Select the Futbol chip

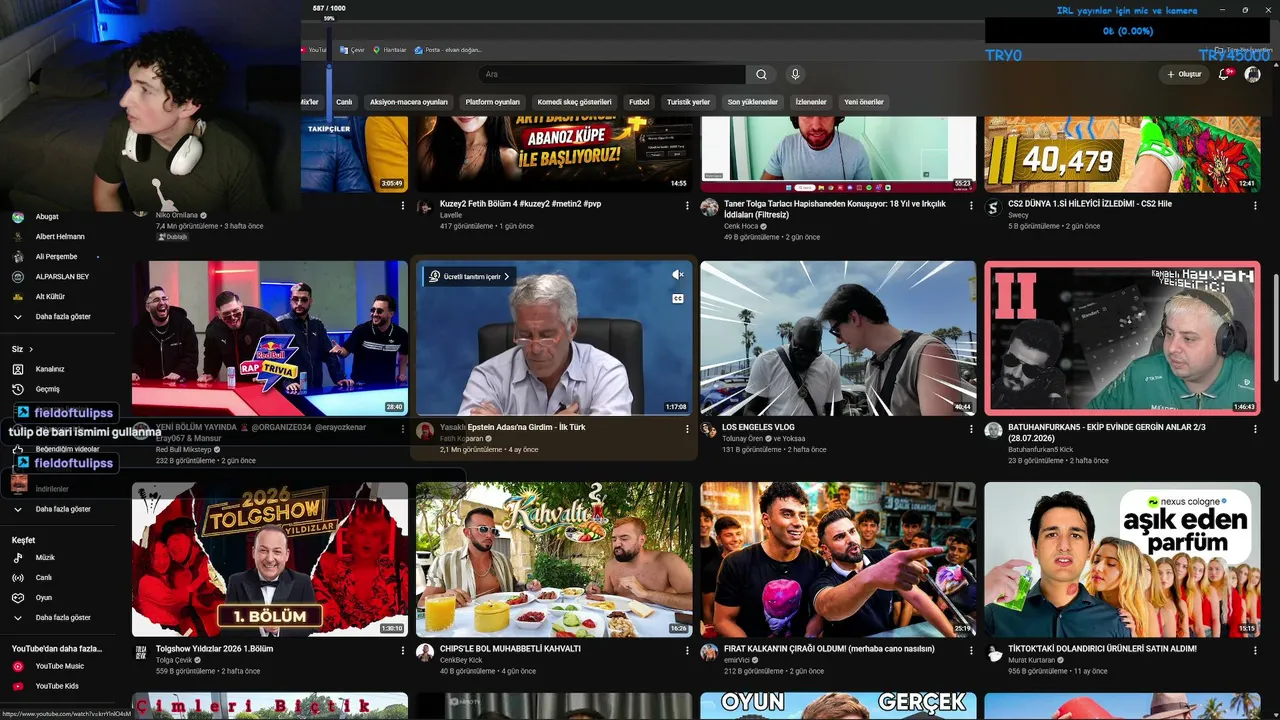coord(639,102)
